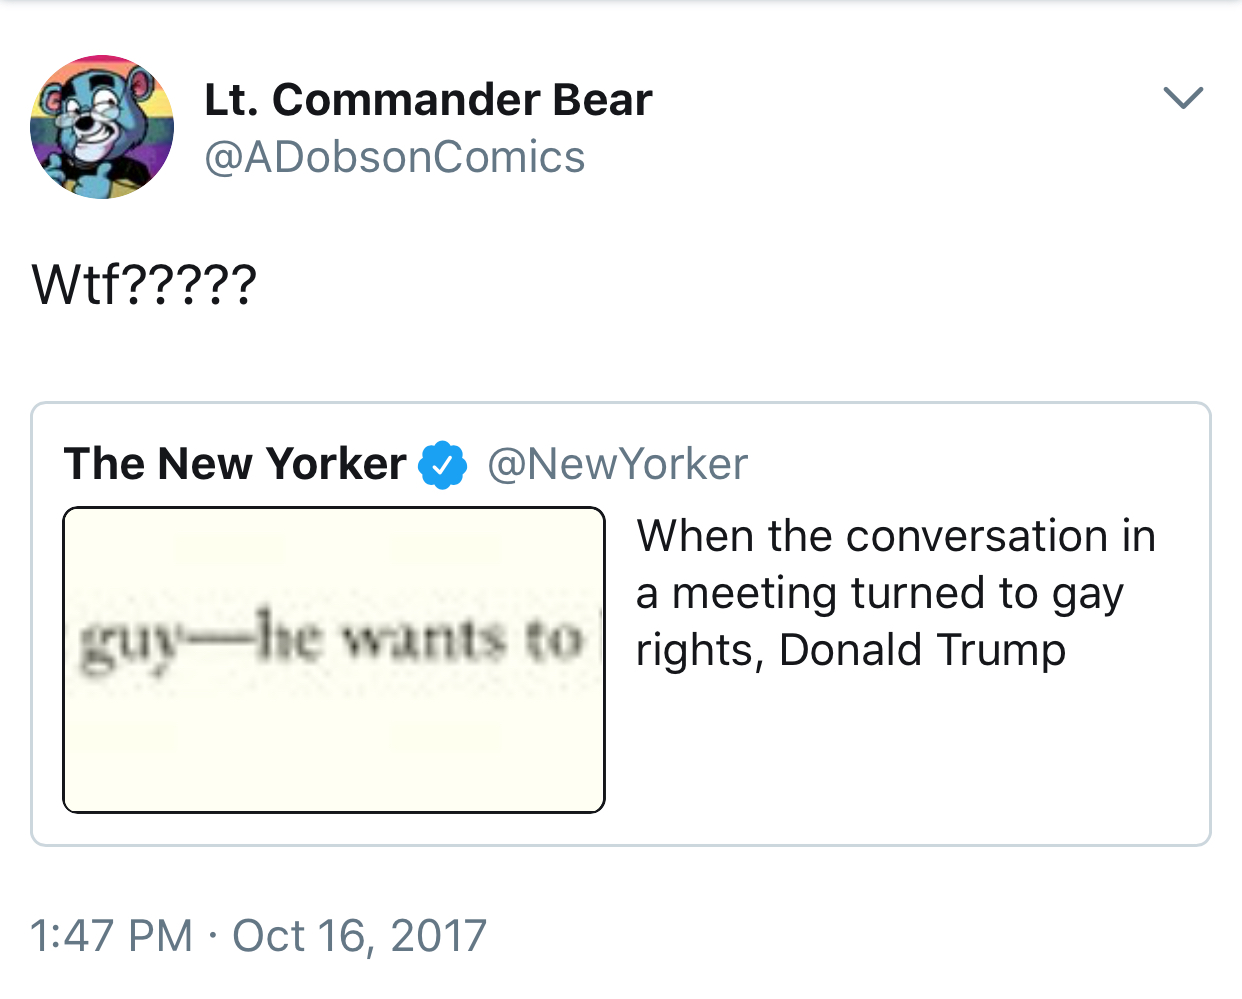Viewport: 1242px width, 999px height.
Task: Click the Oct 16, 2017 date
Action: click(x=360, y=936)
